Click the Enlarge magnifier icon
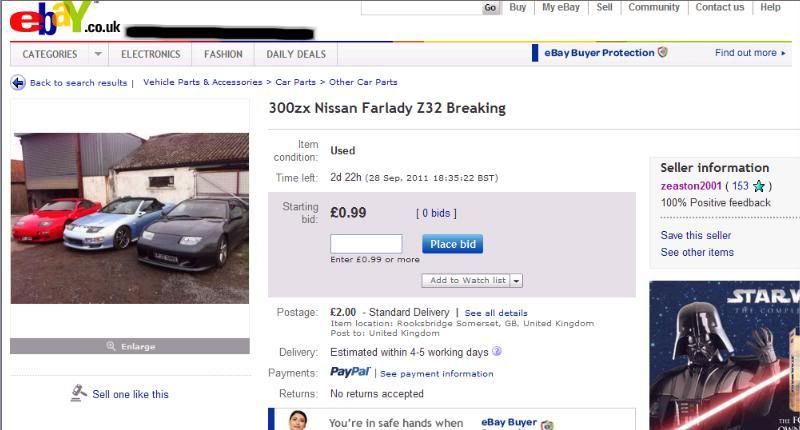This screenshot has height=430, width=800. coord(111,346)
